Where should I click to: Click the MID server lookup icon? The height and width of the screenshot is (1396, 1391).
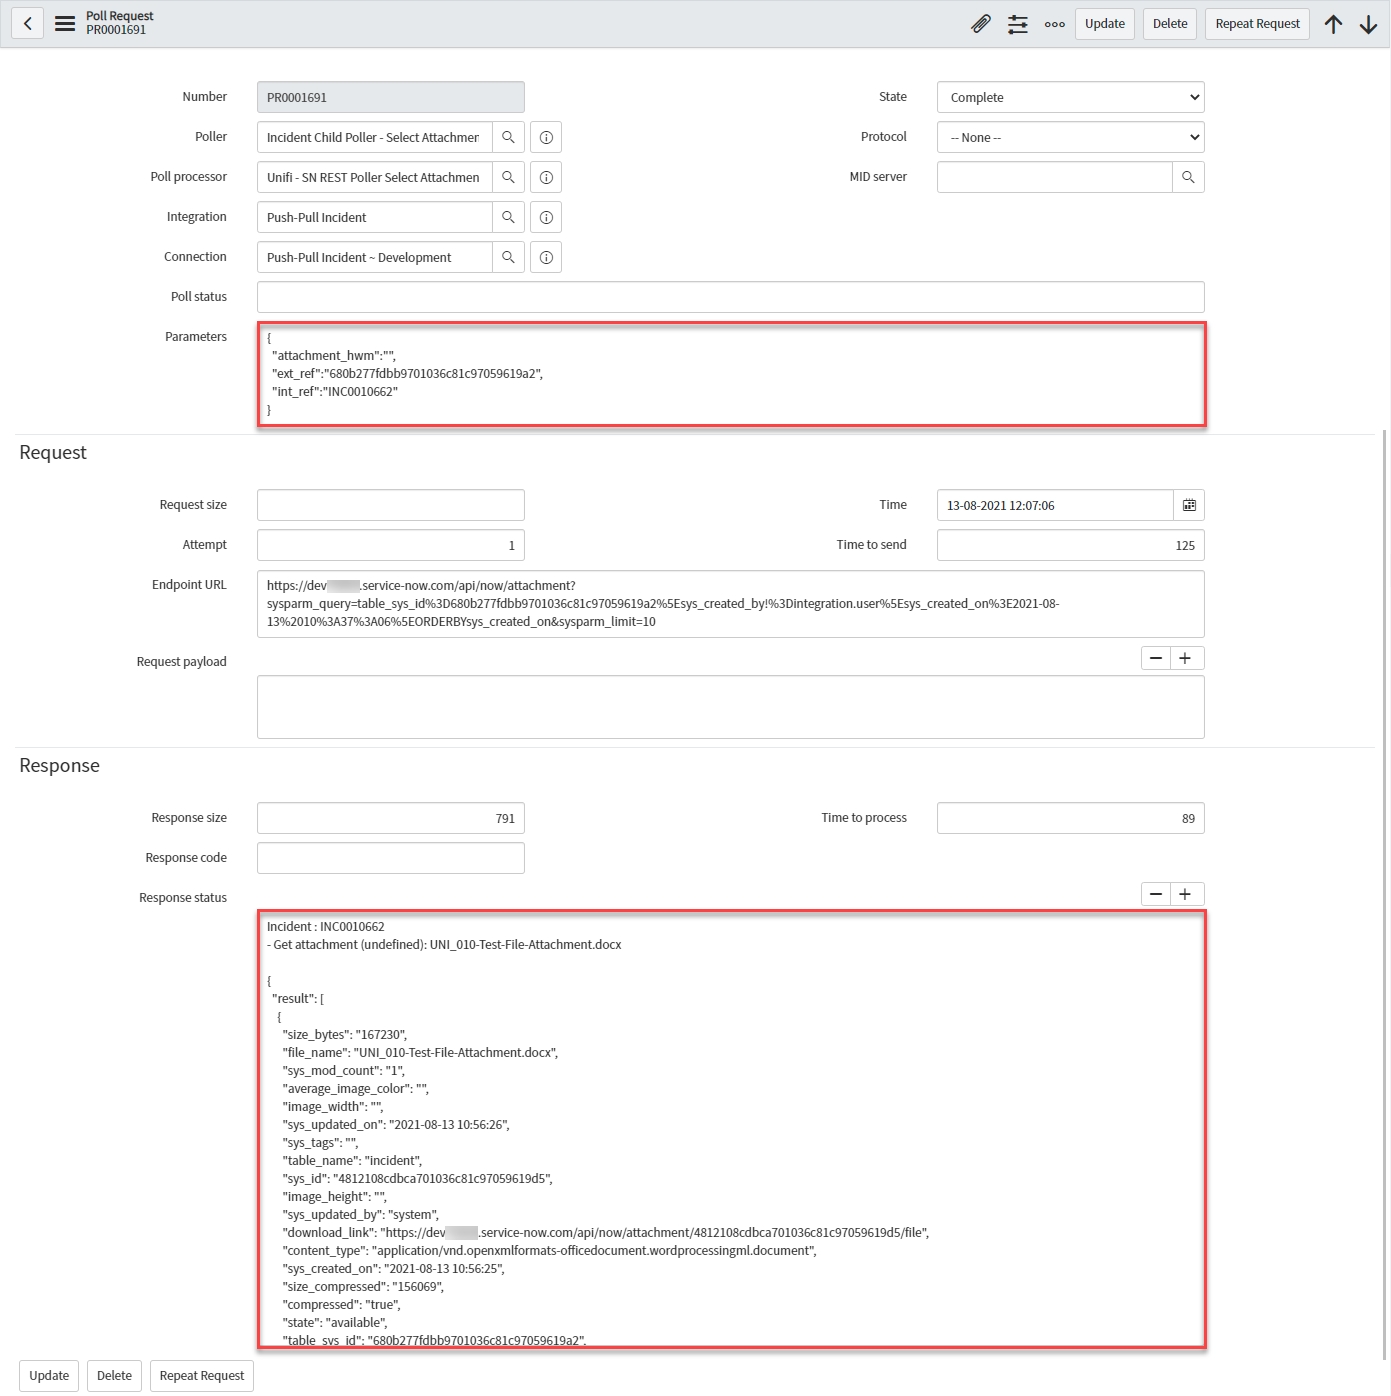[1188, 177]
